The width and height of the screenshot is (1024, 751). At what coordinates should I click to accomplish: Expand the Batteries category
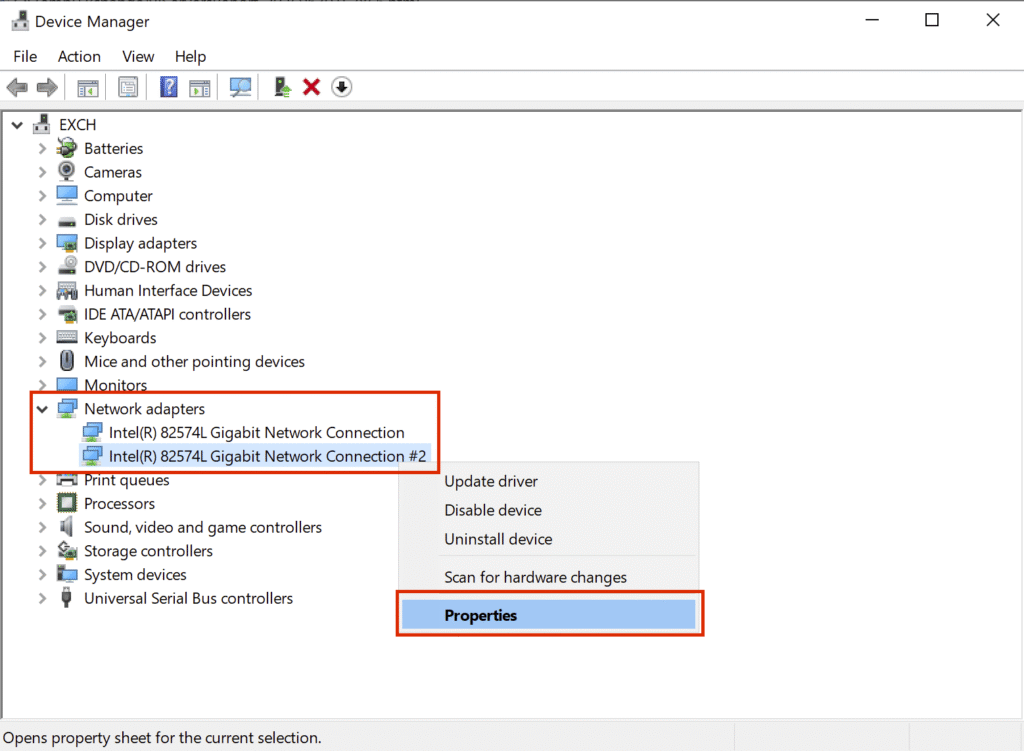[42, 148]
